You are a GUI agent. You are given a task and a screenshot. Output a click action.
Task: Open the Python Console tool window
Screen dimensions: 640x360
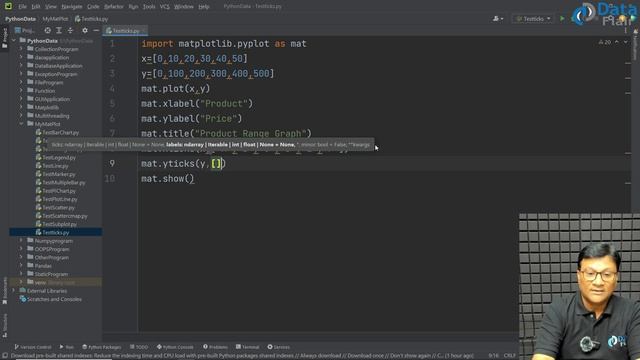pos(175,347)
